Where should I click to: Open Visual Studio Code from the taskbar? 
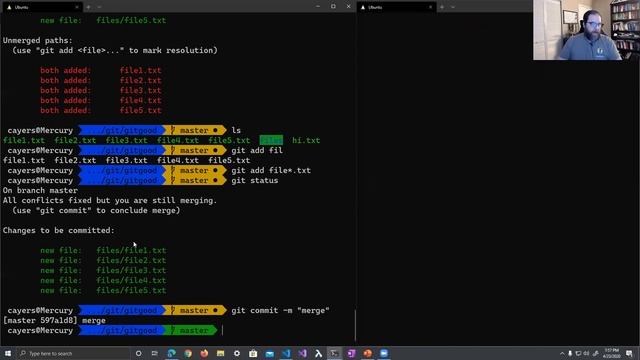(x=286, y=353)
